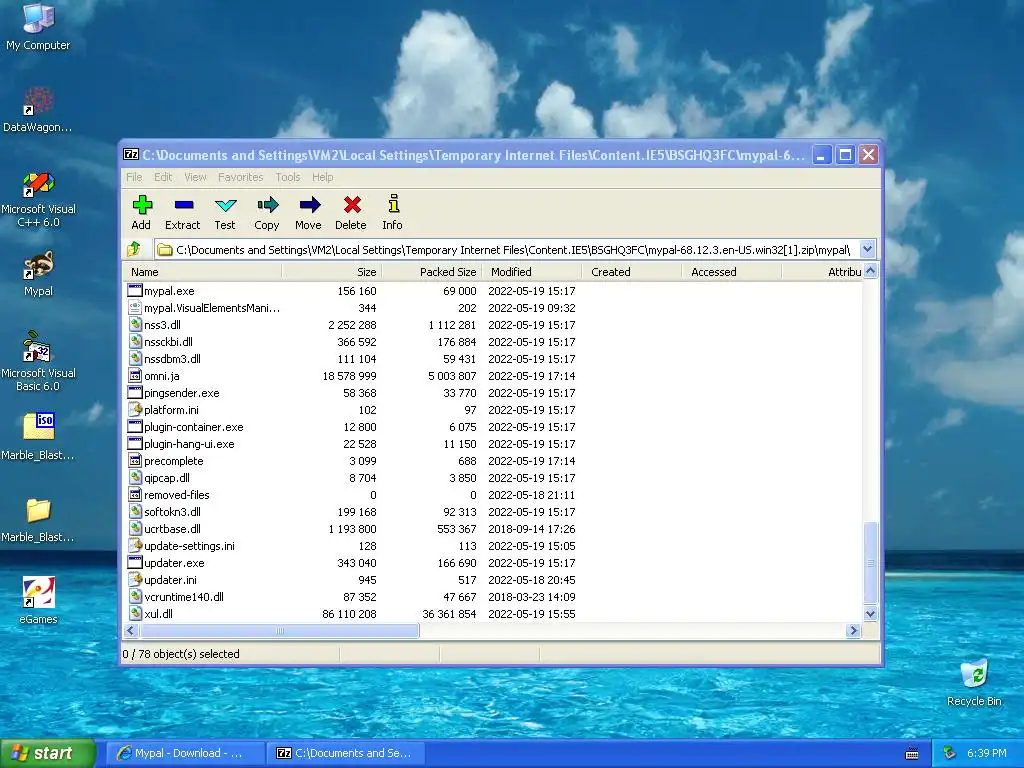Screen dimensions: 1024x768
Task: Sort by the Created column header
Action: click(x=632, y=272)
